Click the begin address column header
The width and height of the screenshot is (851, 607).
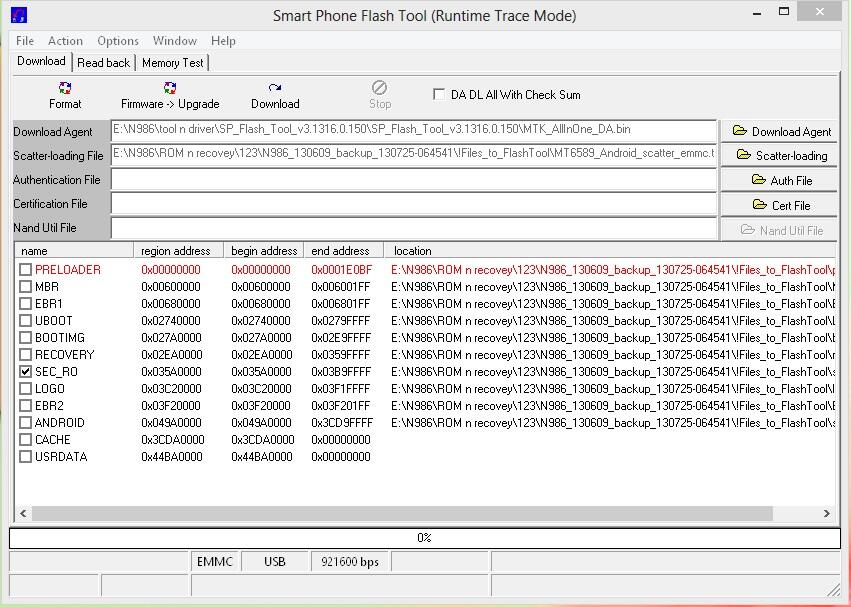(x=263, y=251)
